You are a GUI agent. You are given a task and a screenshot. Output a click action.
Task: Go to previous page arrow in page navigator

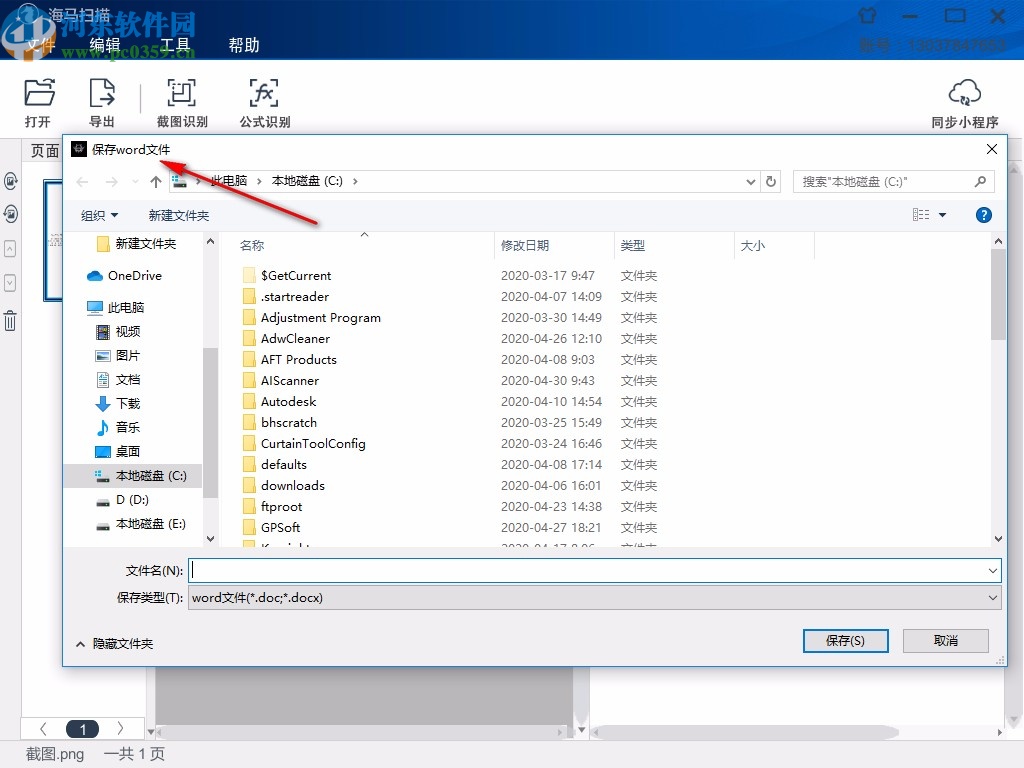pyautogui.click(x=43, y=728)
